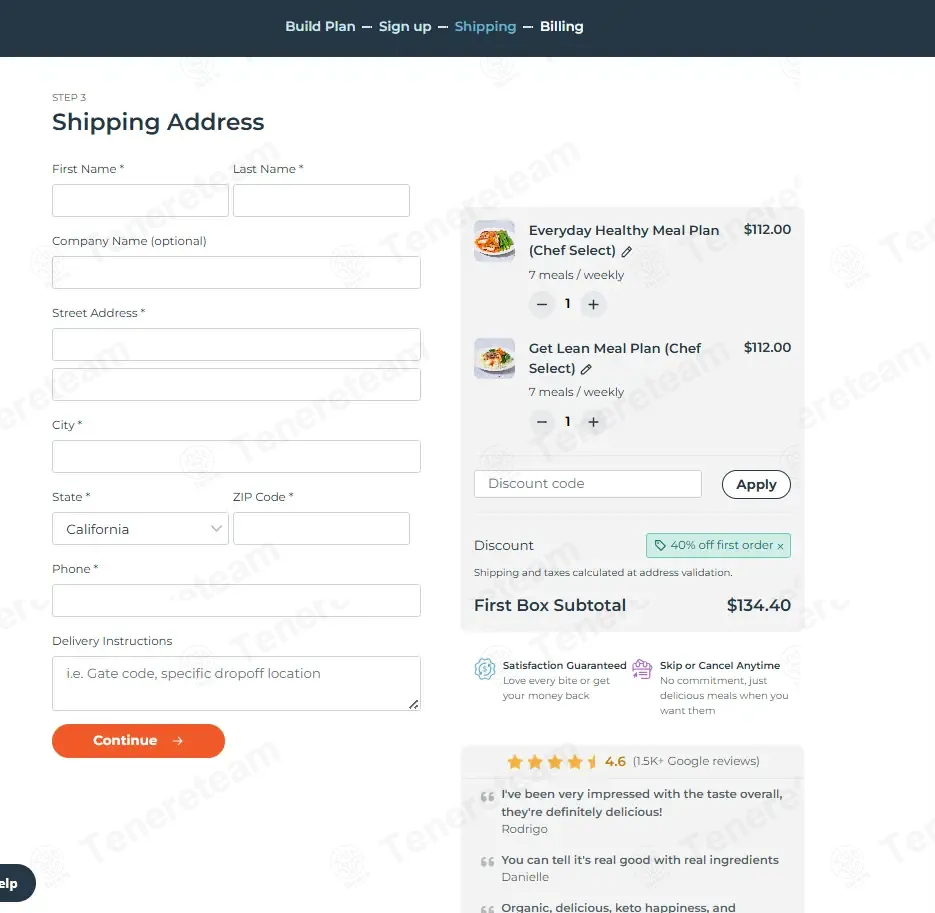
Task: Focus the Discount code field
Action: [587, 484]
